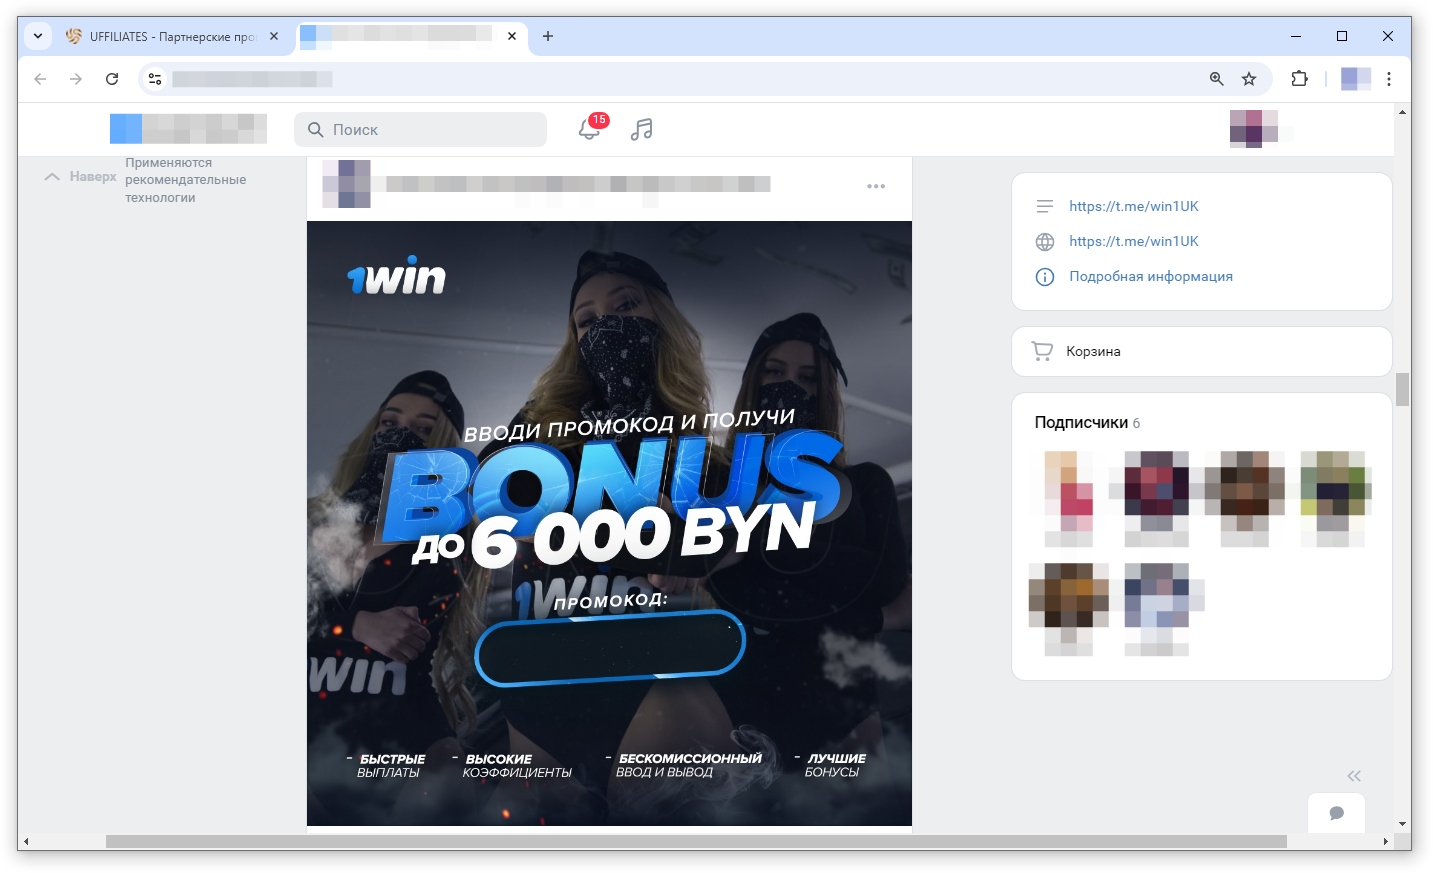Open a new browser tab
The height and width of the screenshot is (873, 1433).
pyautogui.click(x=548, y=36)
